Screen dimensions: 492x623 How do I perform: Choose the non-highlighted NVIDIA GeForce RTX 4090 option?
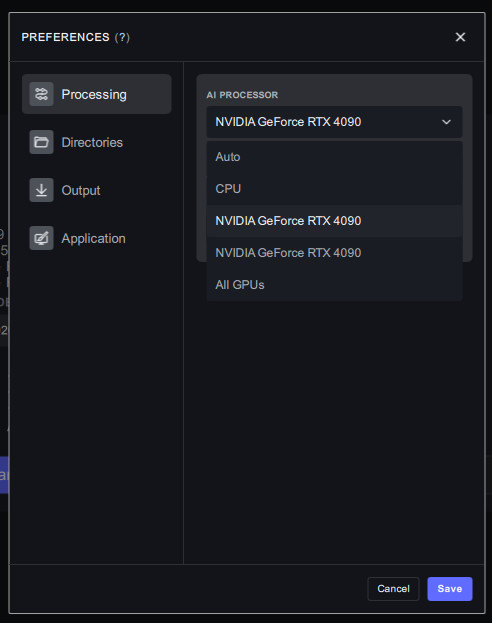coord(334,253)
